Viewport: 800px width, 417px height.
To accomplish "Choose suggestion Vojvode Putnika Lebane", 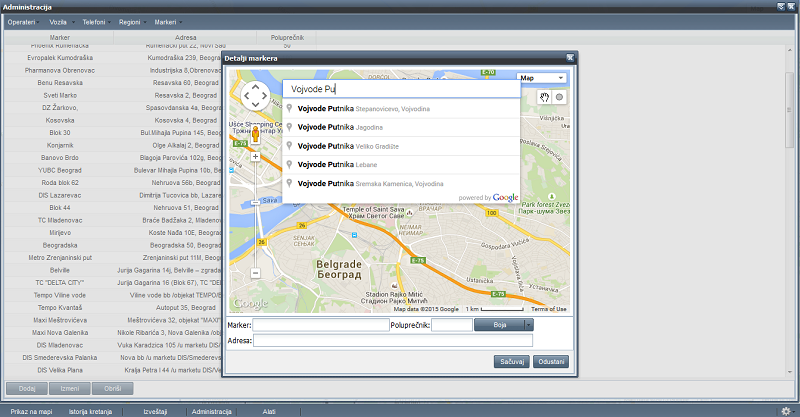I will pos(402,164).
